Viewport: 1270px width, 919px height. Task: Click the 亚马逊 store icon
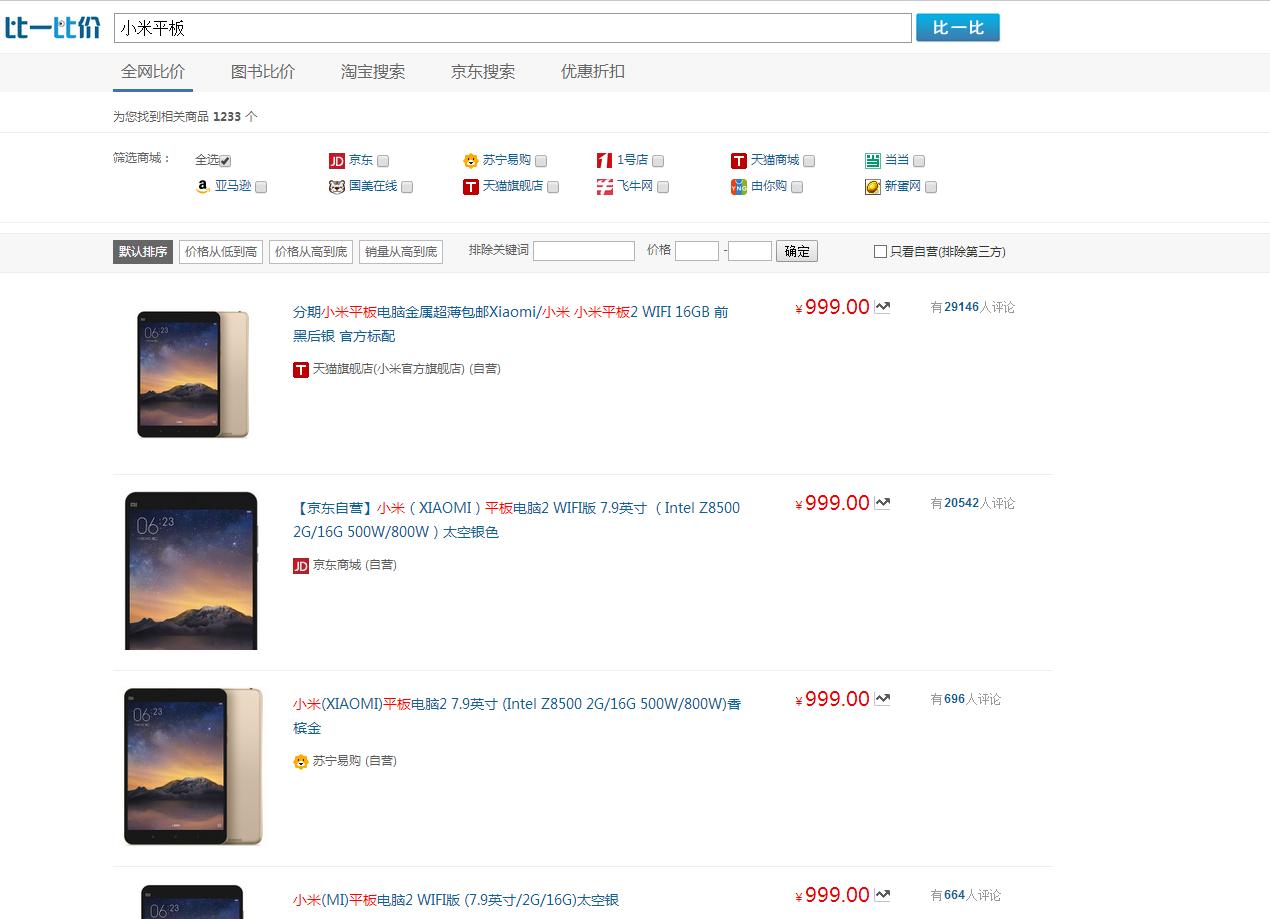click(203, 186)
